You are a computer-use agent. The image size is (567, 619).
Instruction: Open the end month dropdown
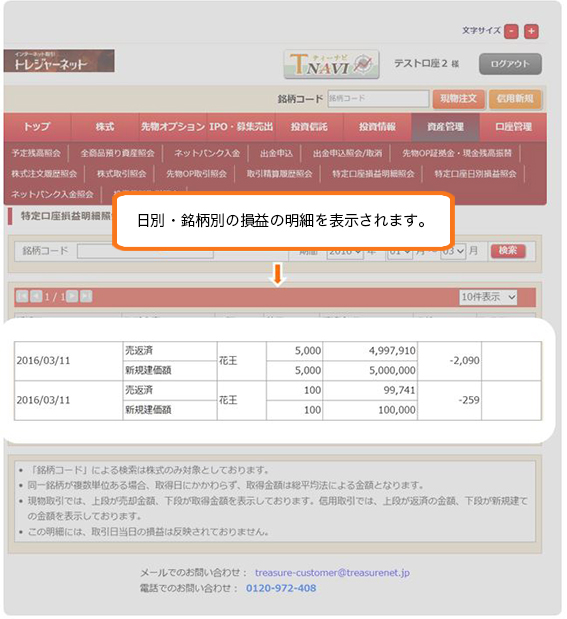[x=453, y=251]
